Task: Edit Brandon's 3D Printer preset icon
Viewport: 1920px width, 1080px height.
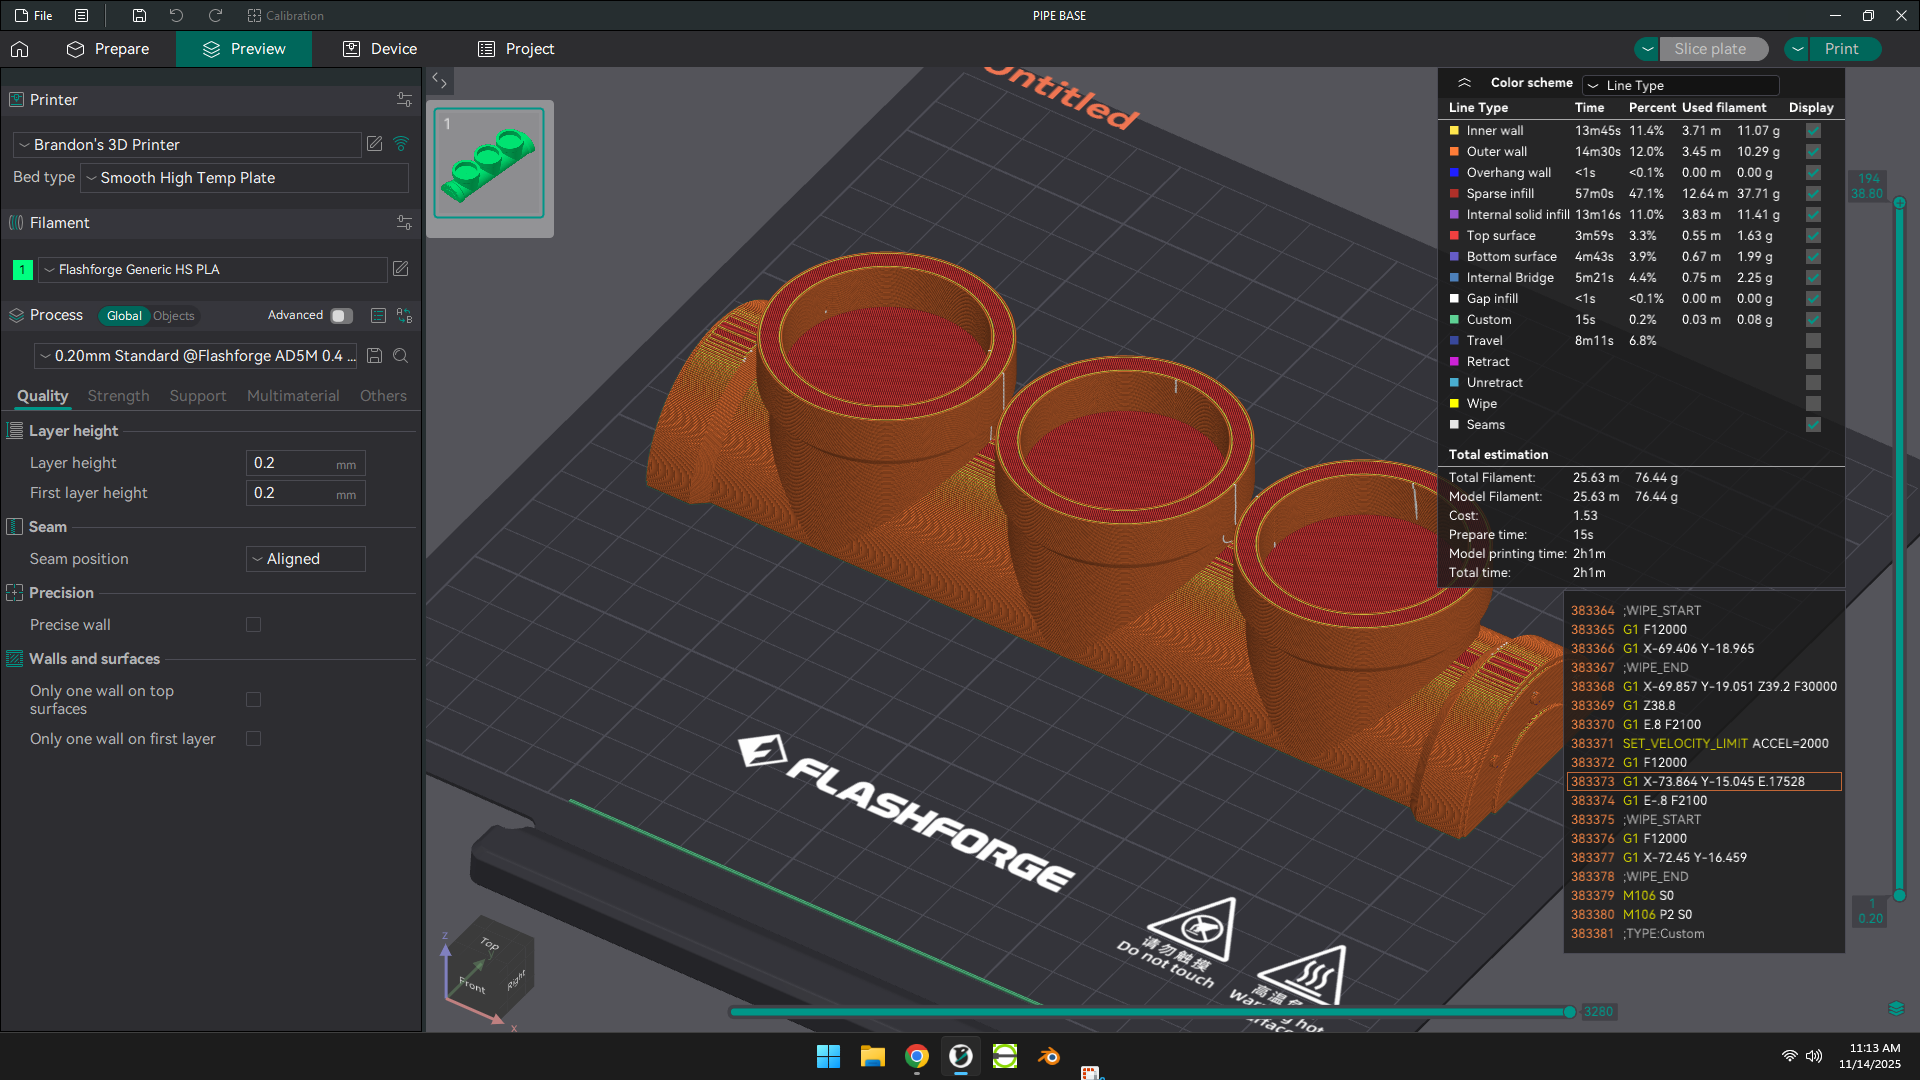Action: click(x=374, y=144)
